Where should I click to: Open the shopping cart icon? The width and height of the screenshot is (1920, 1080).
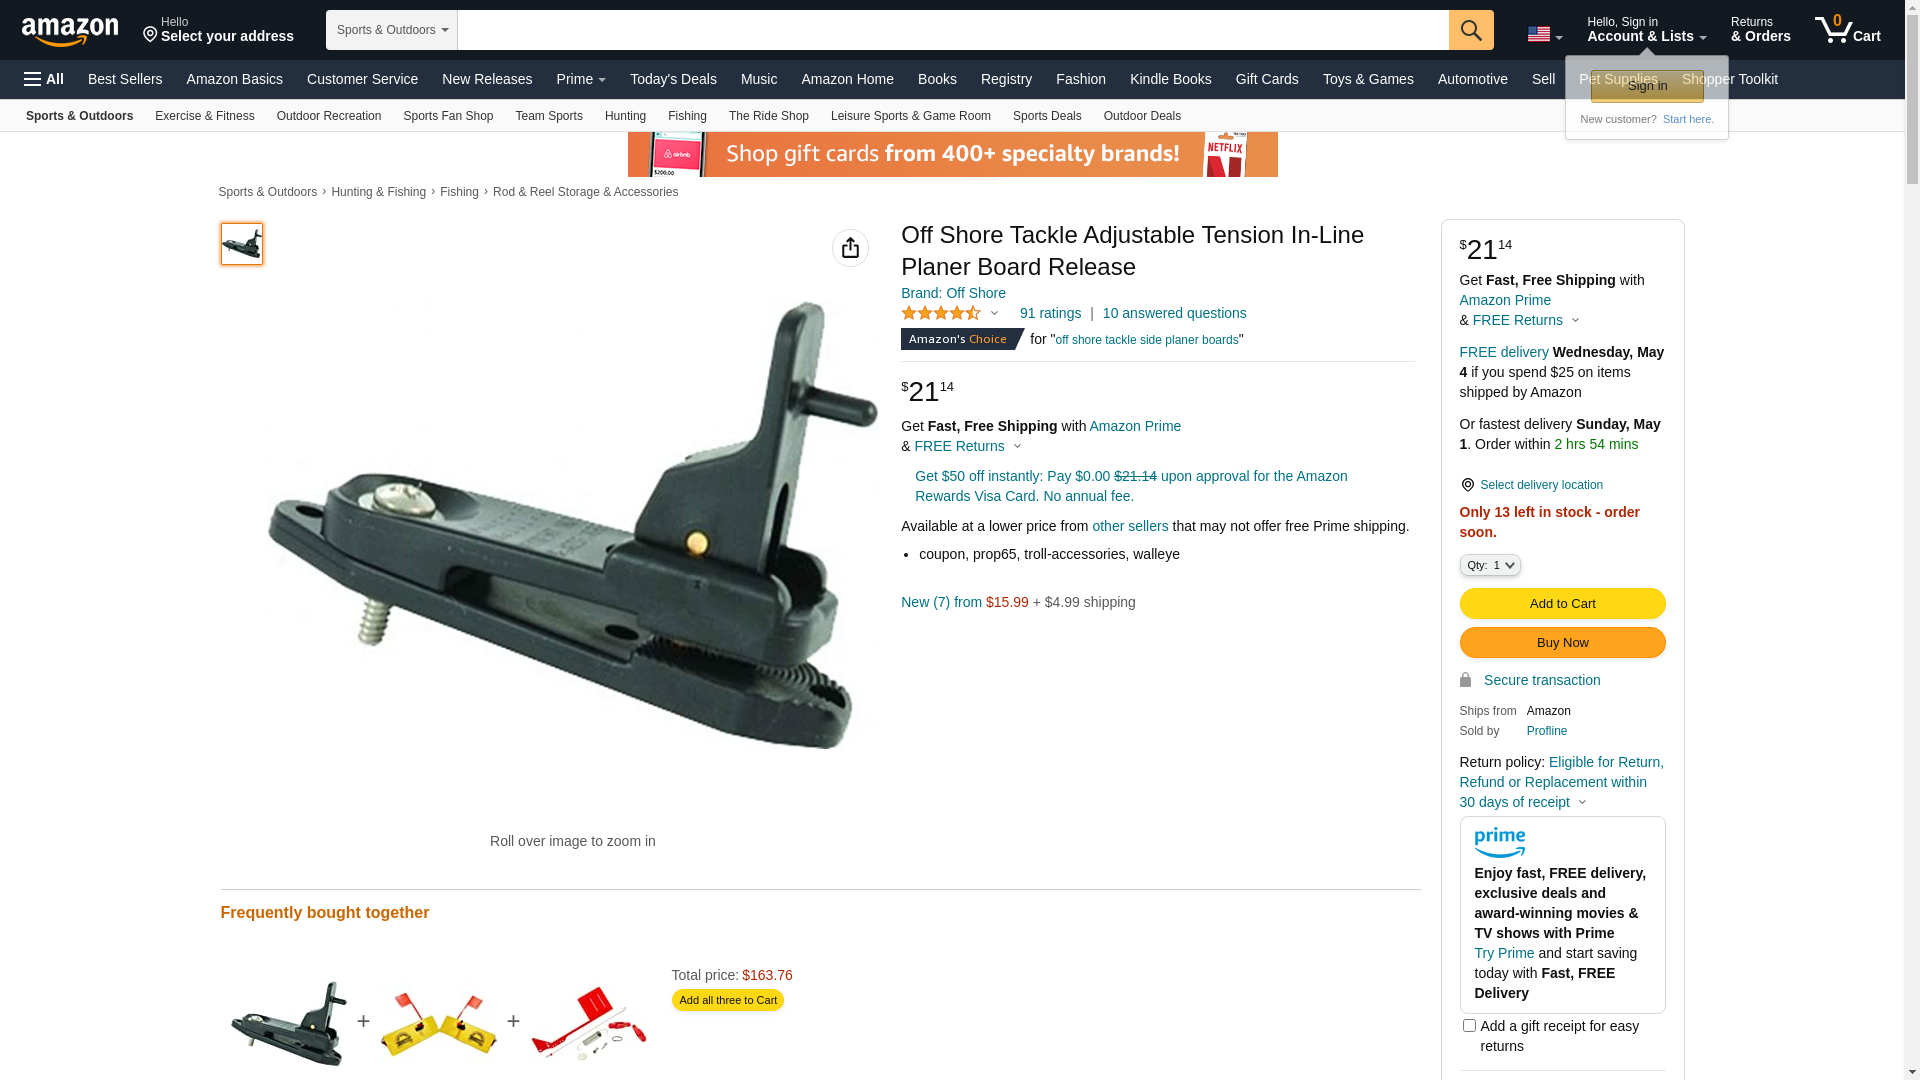pos(1848,30)
